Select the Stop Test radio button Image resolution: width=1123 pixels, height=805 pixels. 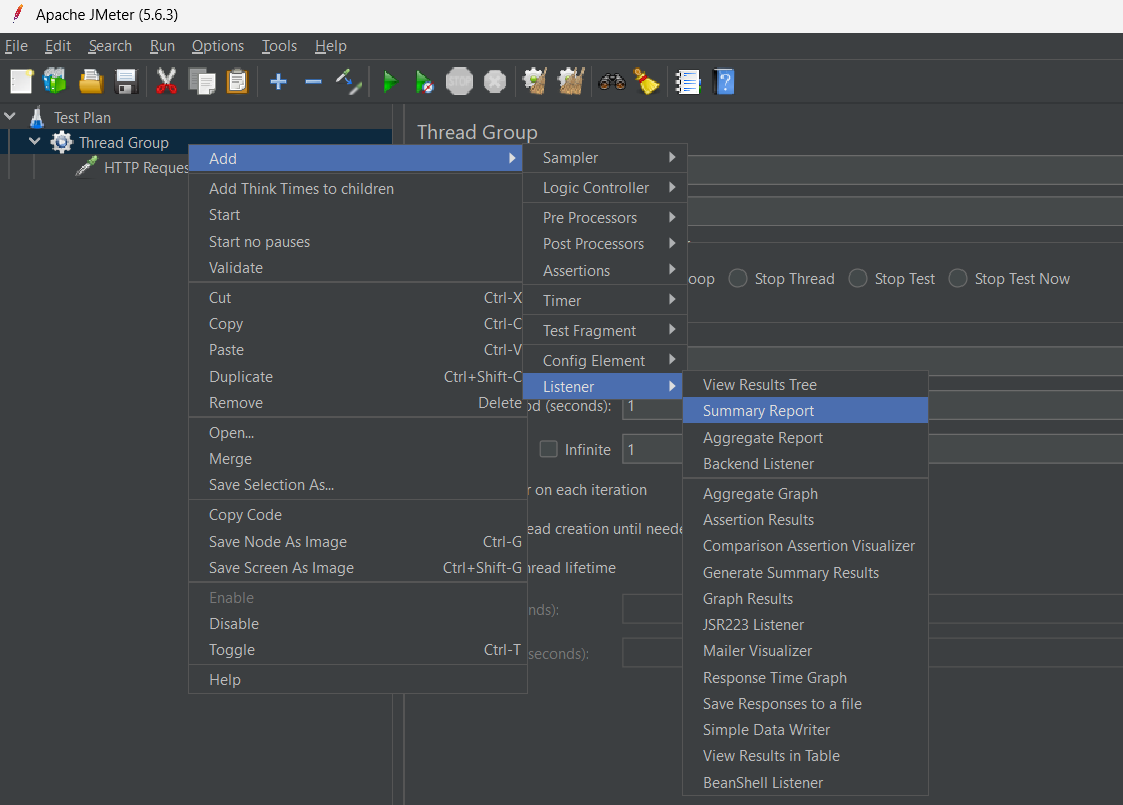click(858, 279)
